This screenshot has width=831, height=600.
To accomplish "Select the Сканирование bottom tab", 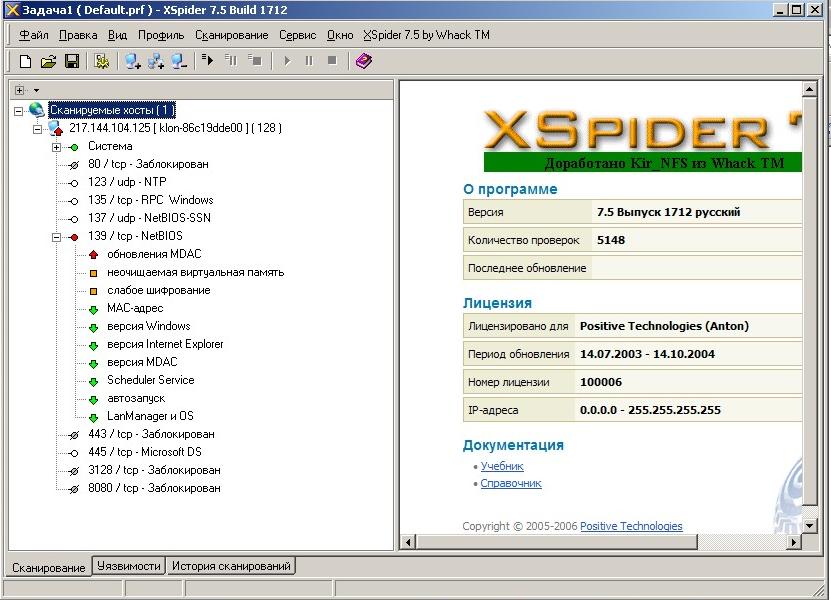I will coord(49,567).
